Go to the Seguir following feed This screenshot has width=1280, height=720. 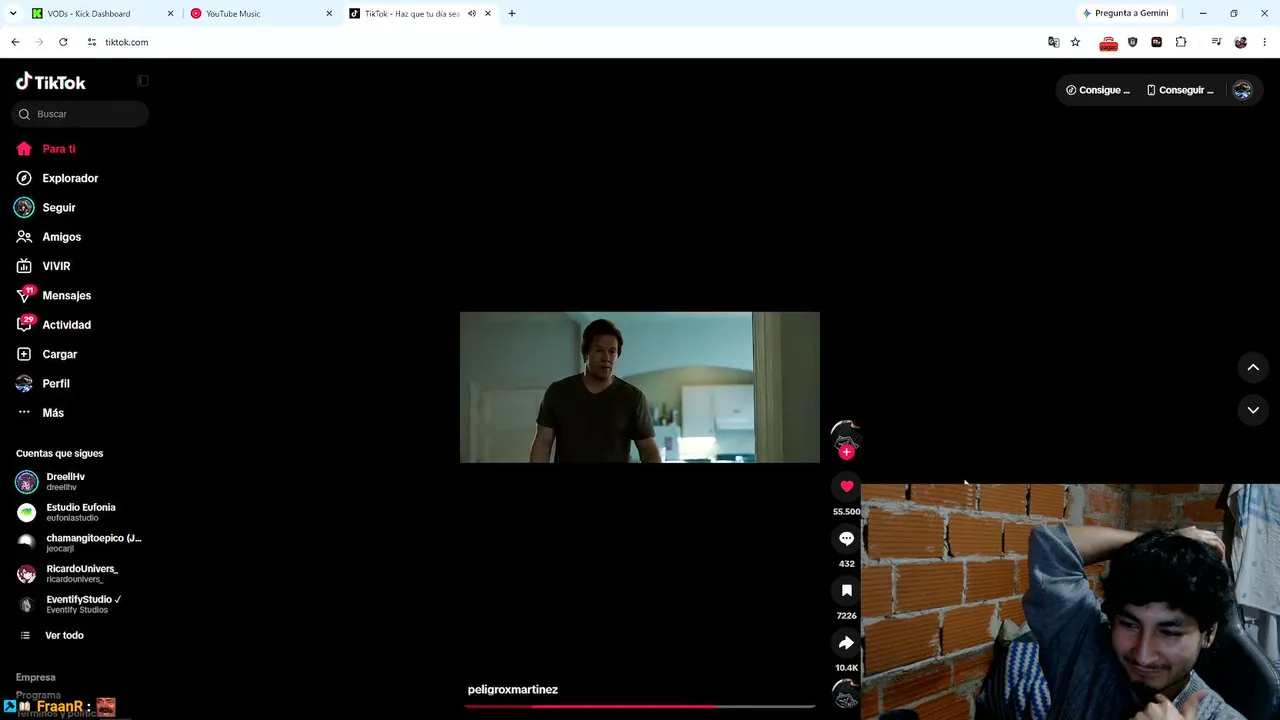coord(46,208)
